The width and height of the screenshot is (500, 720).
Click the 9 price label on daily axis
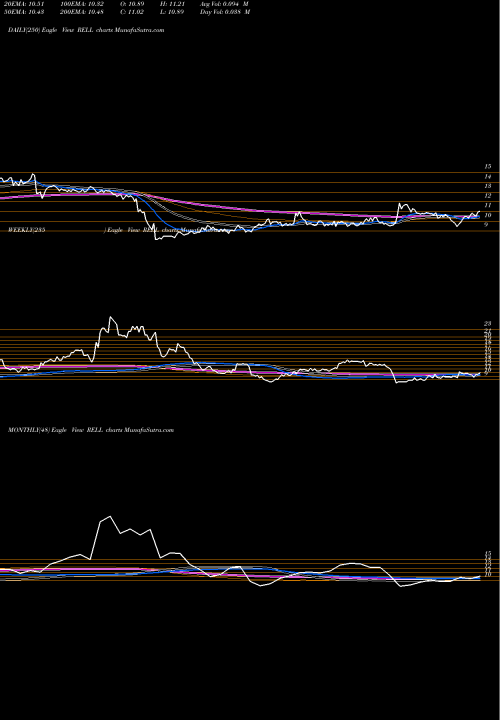tap(487, 225)
